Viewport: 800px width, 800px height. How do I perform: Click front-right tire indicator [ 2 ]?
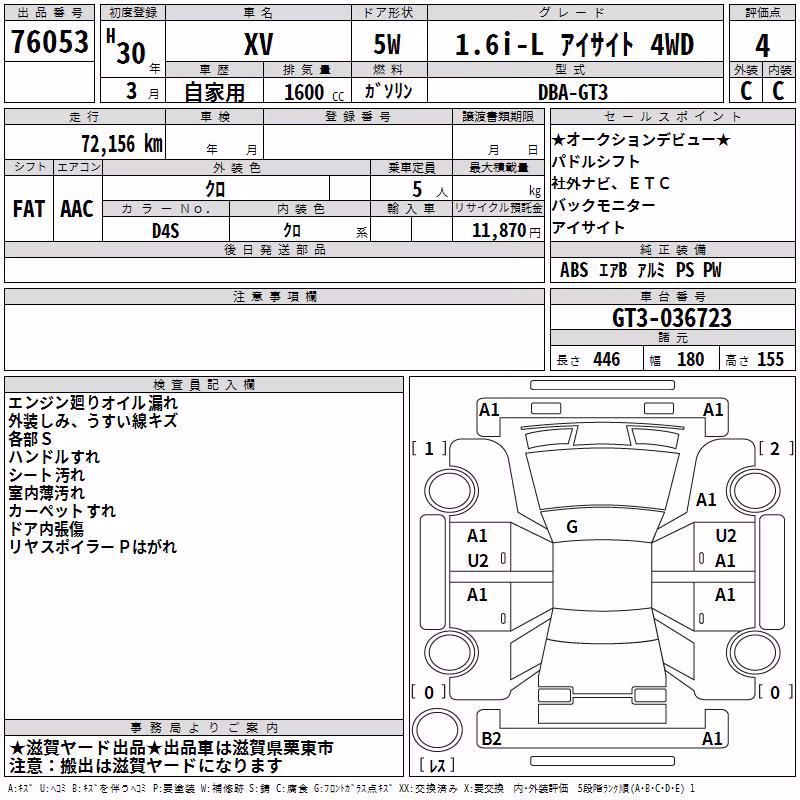(775, 448)
